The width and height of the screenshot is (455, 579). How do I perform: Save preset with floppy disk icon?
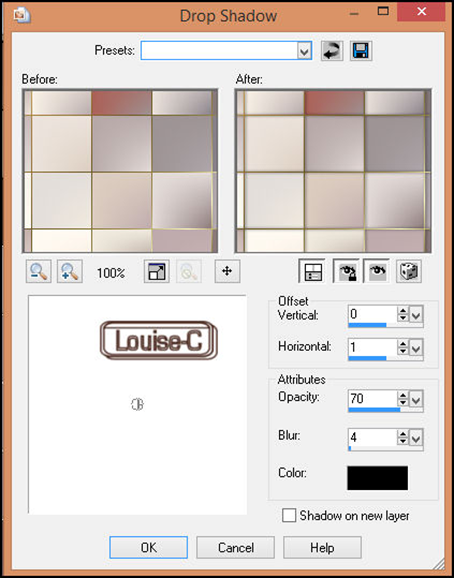coord(360,51)
